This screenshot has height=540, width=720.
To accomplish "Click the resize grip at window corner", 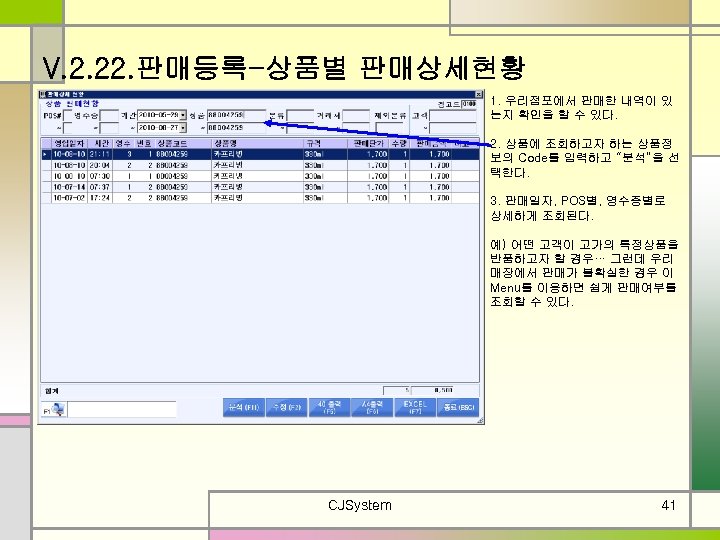I will (480, 420).
